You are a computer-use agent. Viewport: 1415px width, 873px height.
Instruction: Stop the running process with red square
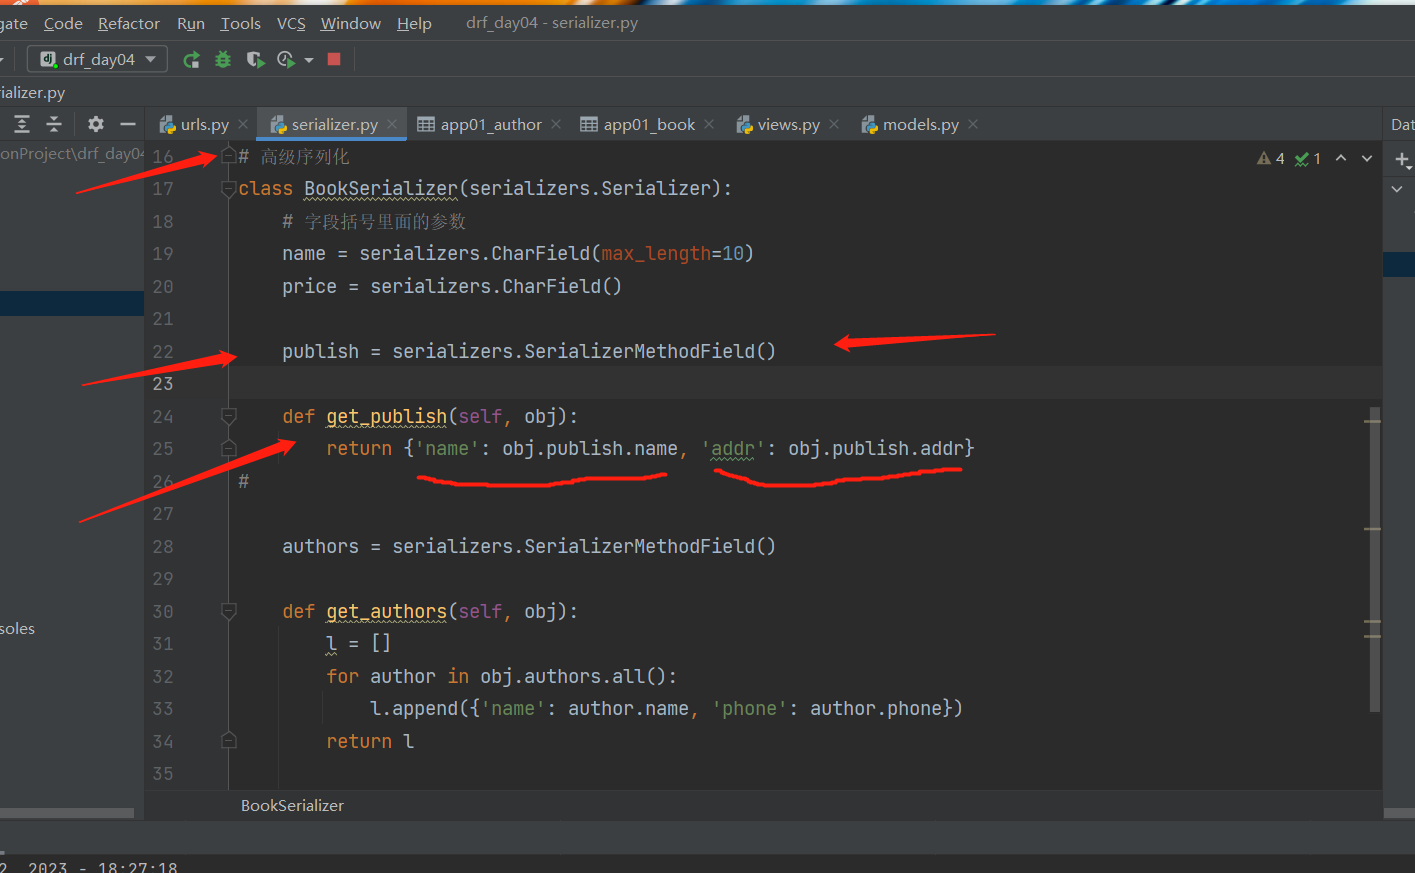click(334, 60)
